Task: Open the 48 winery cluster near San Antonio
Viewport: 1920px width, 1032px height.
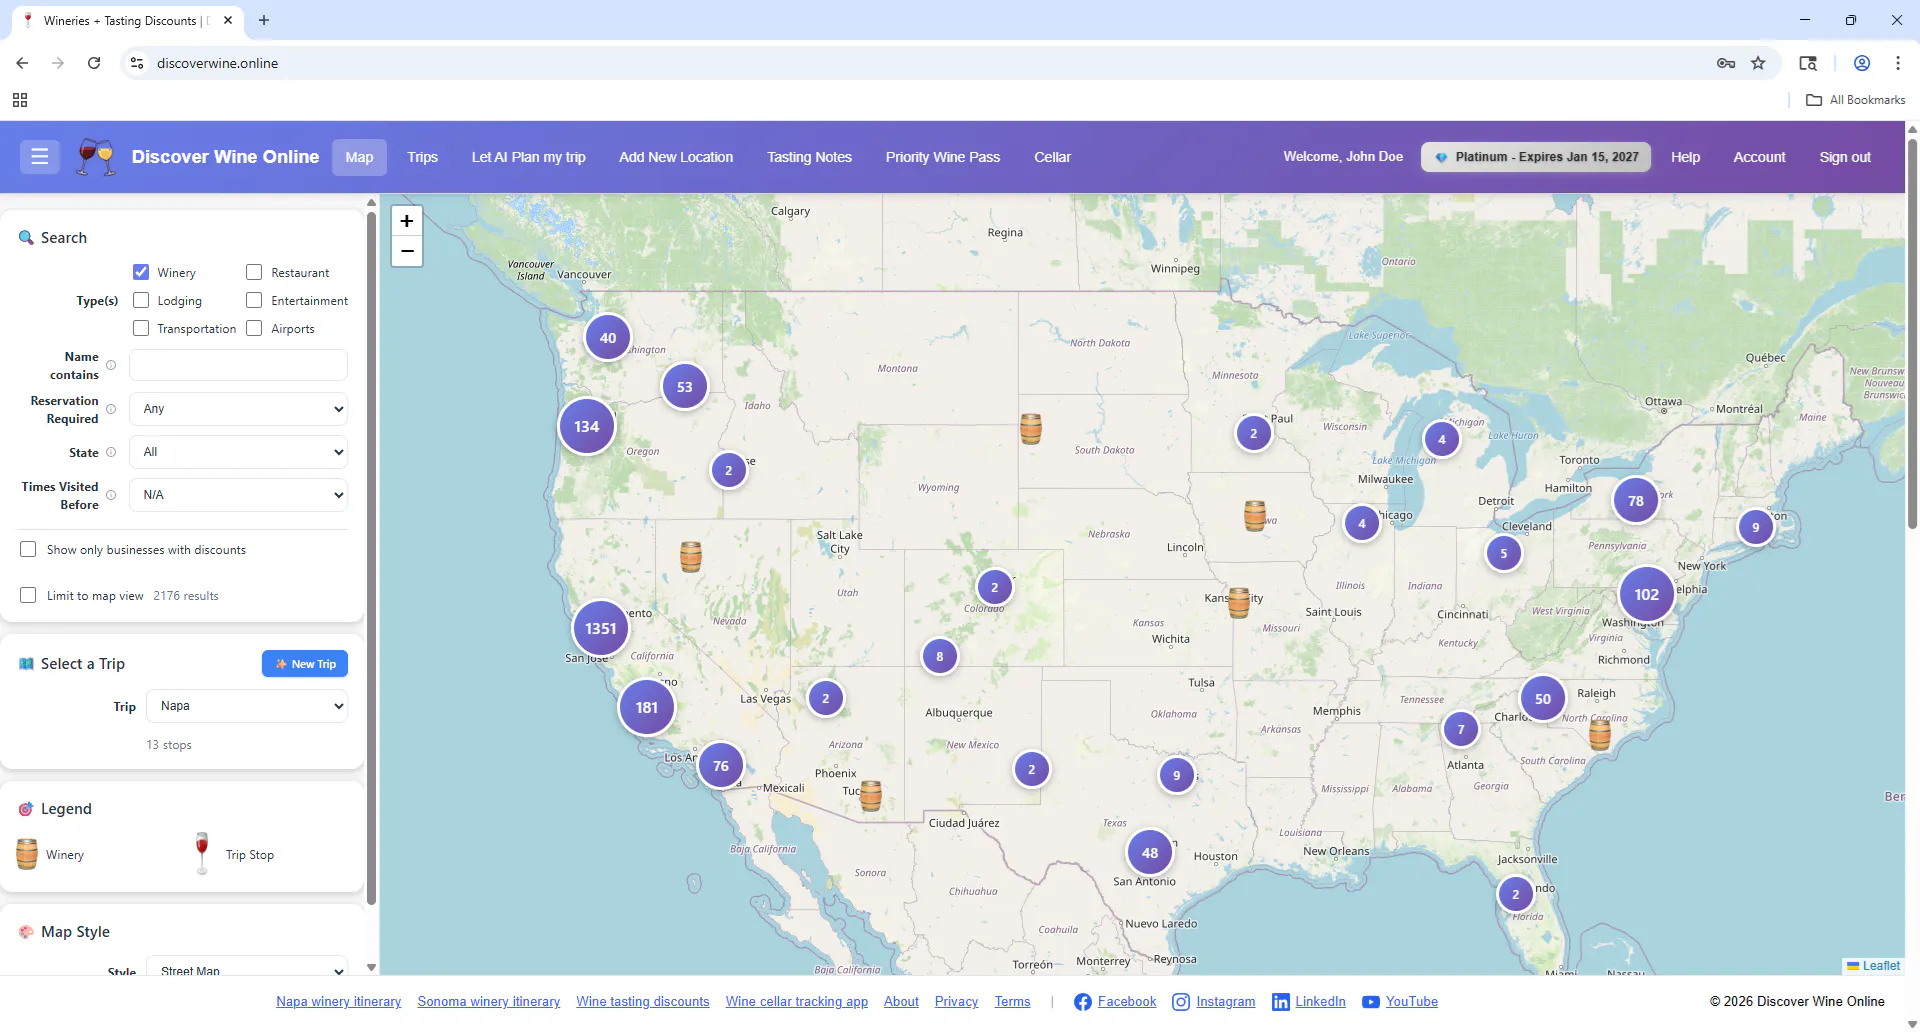Action: 1150,853
